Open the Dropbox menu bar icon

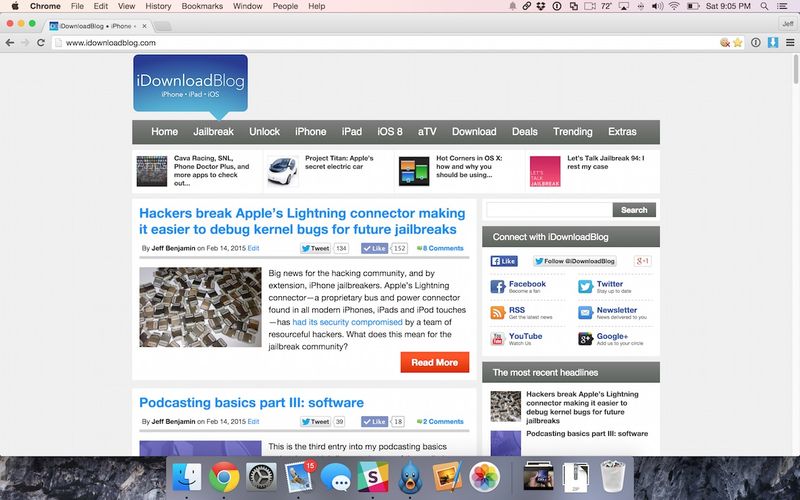541,6
